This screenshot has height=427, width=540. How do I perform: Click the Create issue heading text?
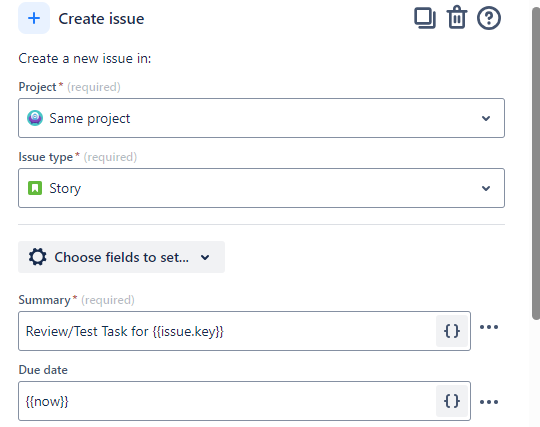coord(101,19)
